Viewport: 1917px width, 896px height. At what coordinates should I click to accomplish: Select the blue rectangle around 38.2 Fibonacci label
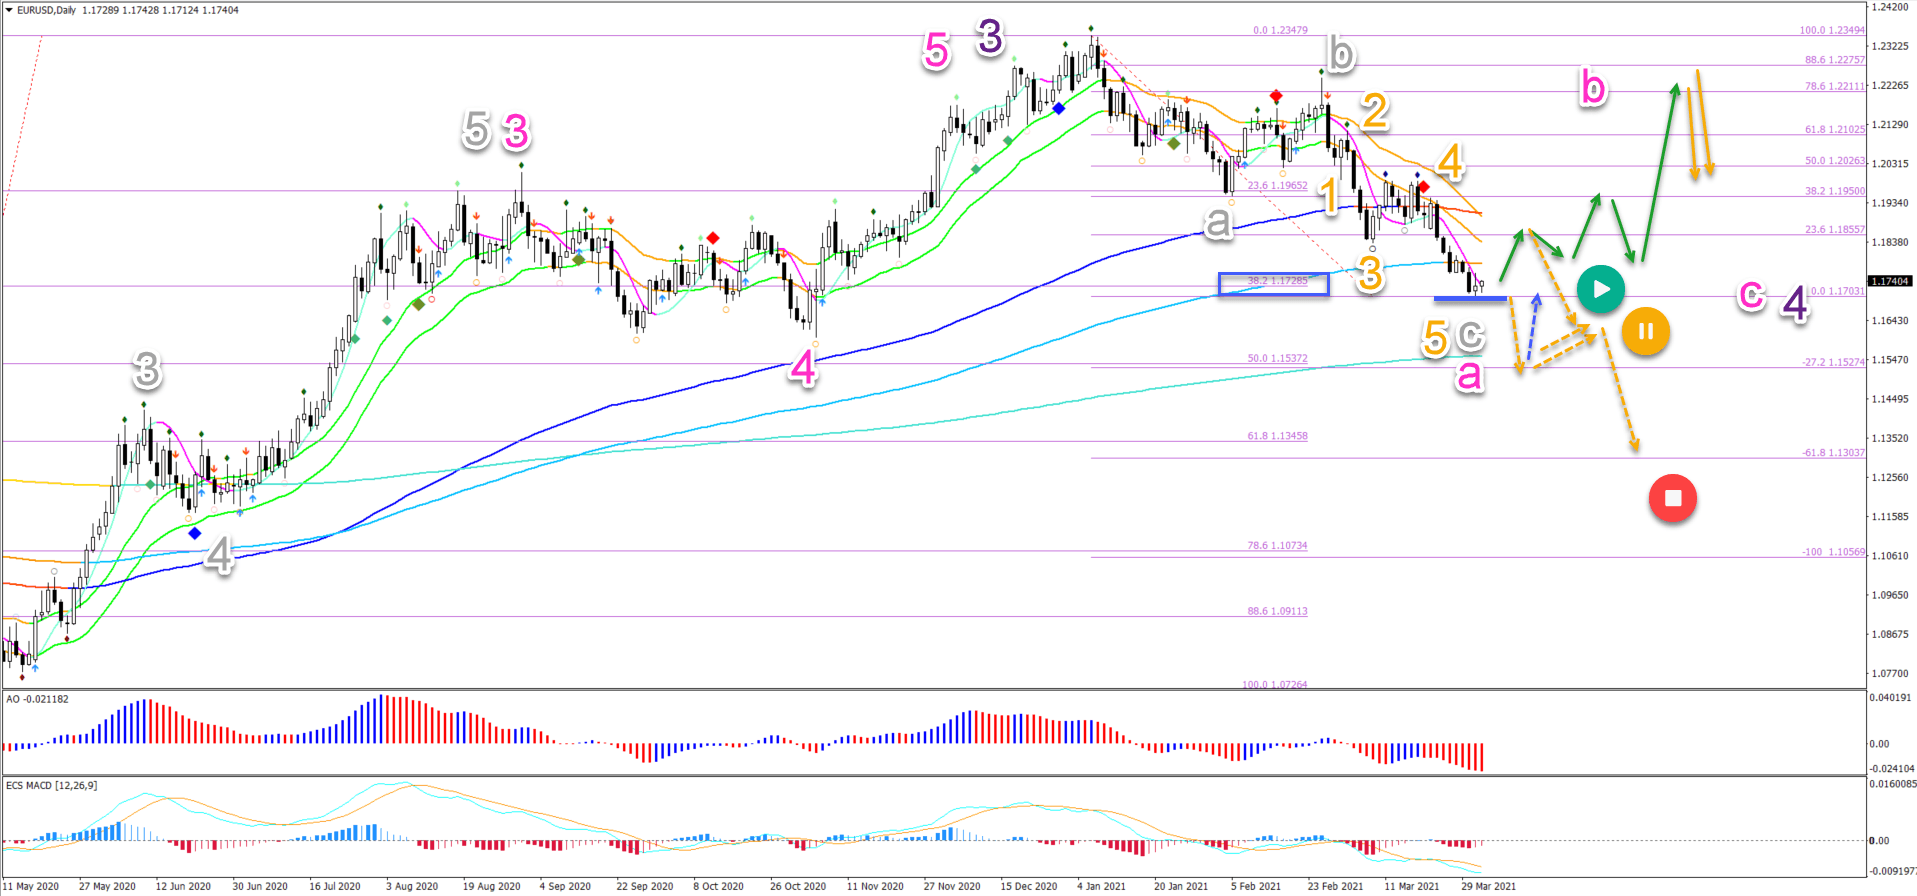[x=1273, y=284]
